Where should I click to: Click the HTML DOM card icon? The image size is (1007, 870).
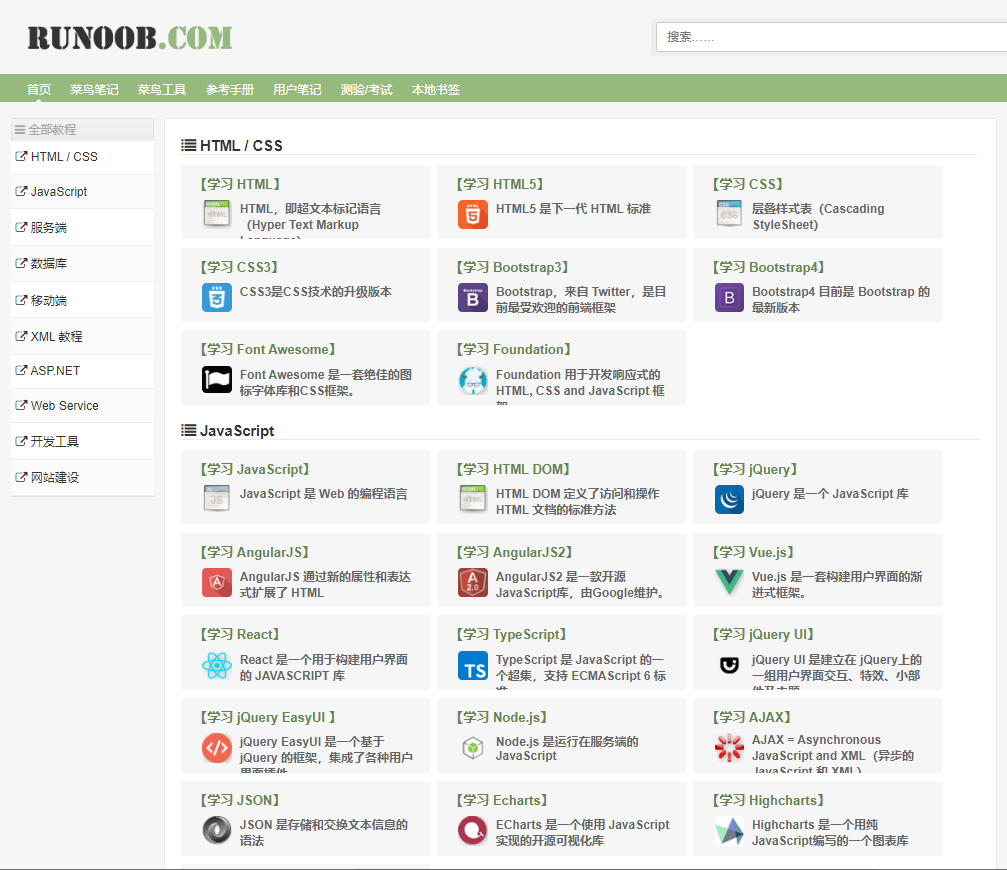pyautogui.click(x=473, y=499)
